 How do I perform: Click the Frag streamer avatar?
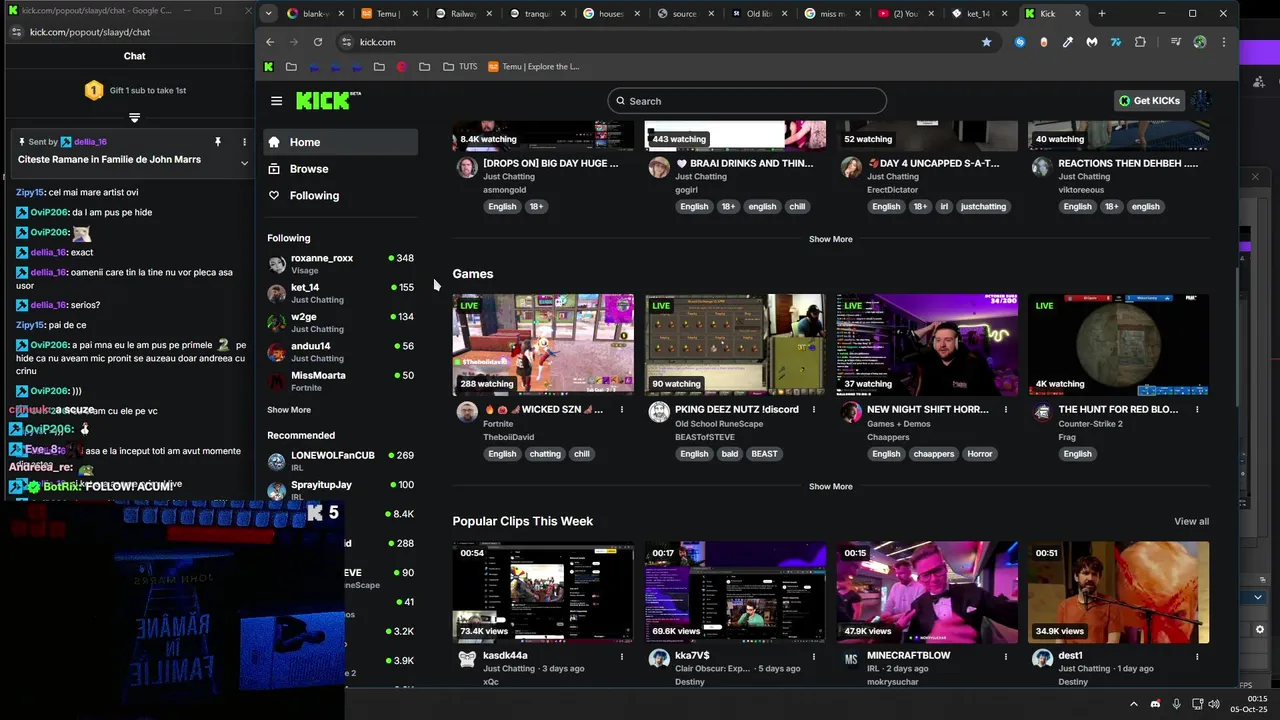coord(1042,412)
